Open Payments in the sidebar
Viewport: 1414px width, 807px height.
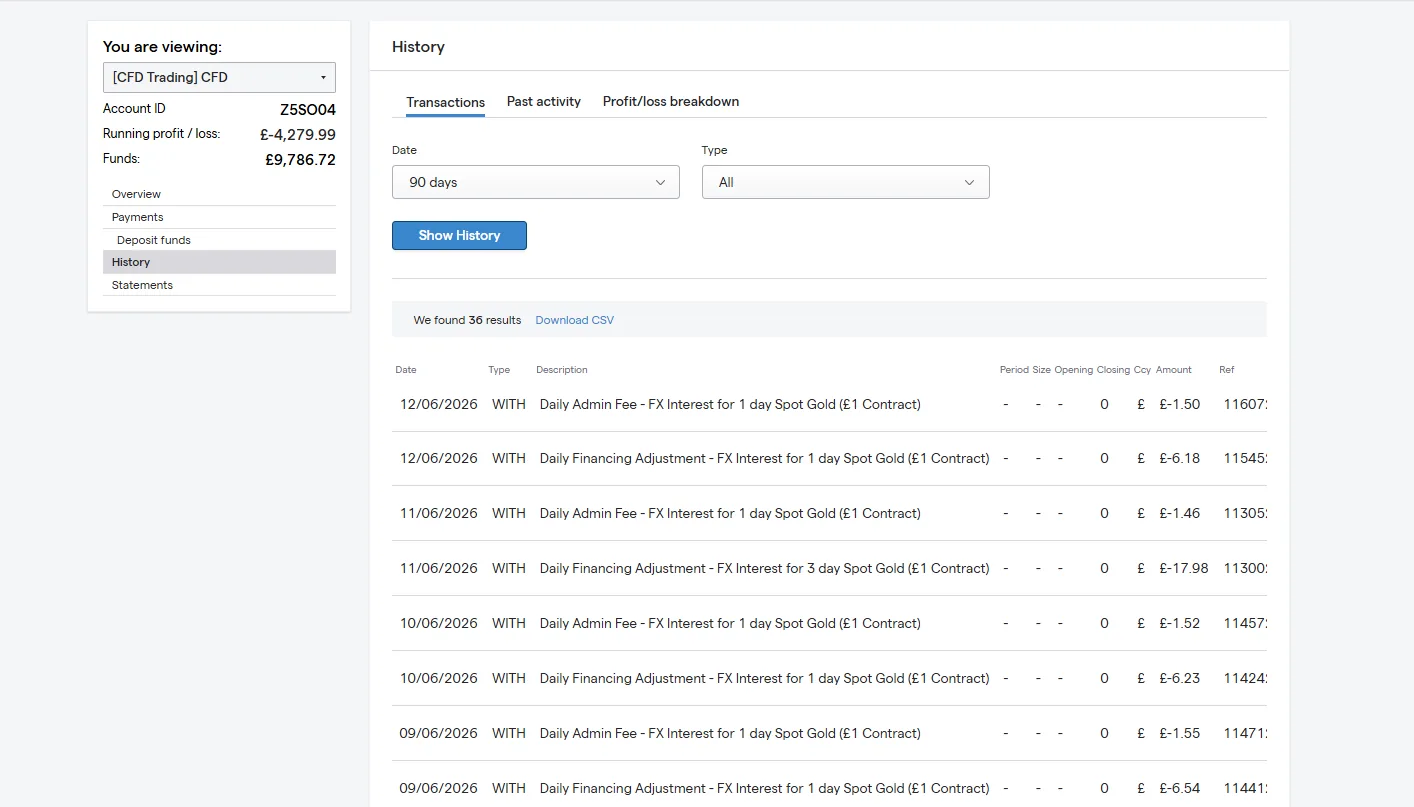tap(219, 217)
